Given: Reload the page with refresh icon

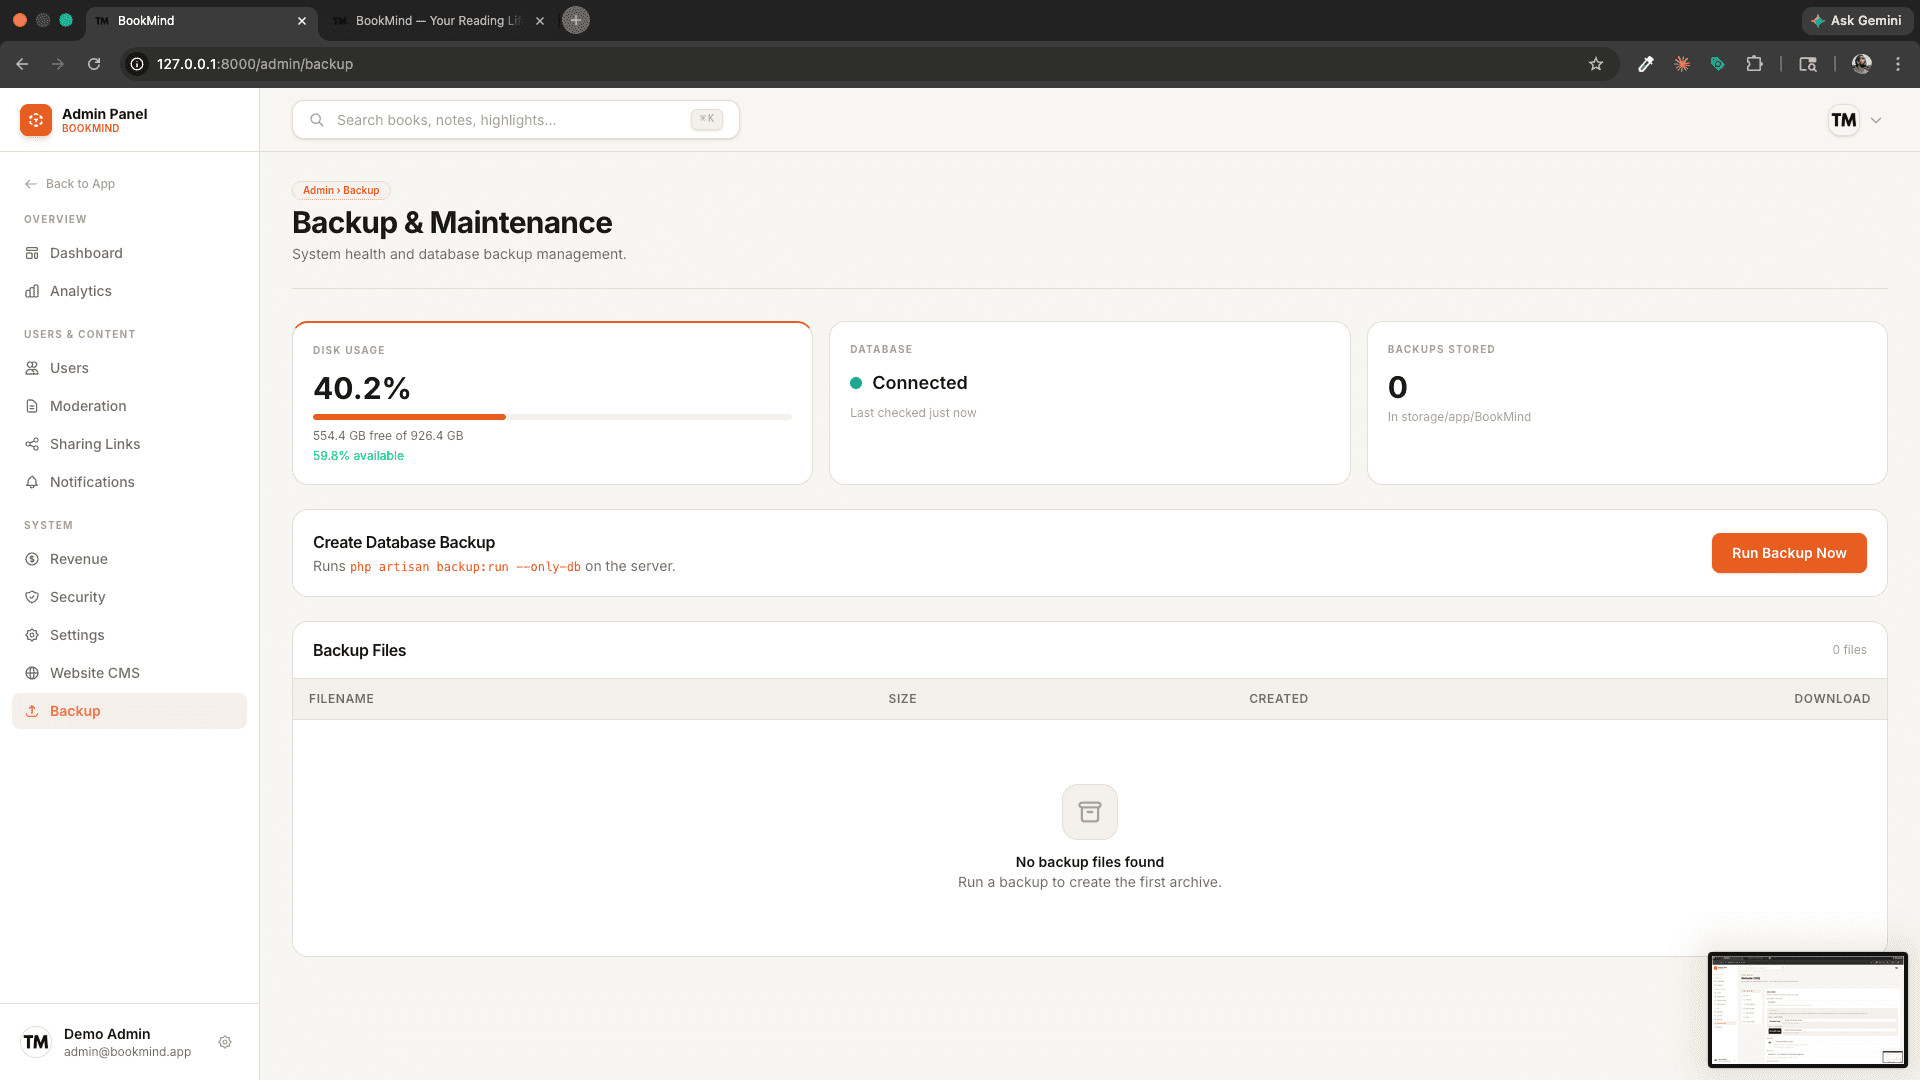Looking at the screenshot, I should point(94,64).
